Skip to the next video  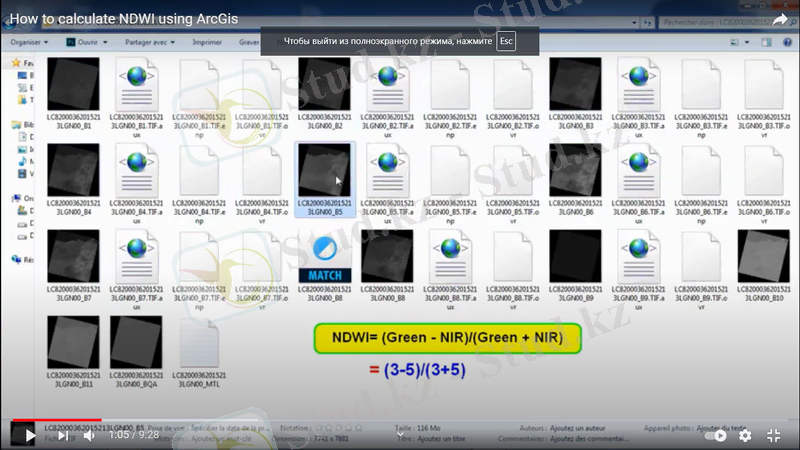[62, 436]
